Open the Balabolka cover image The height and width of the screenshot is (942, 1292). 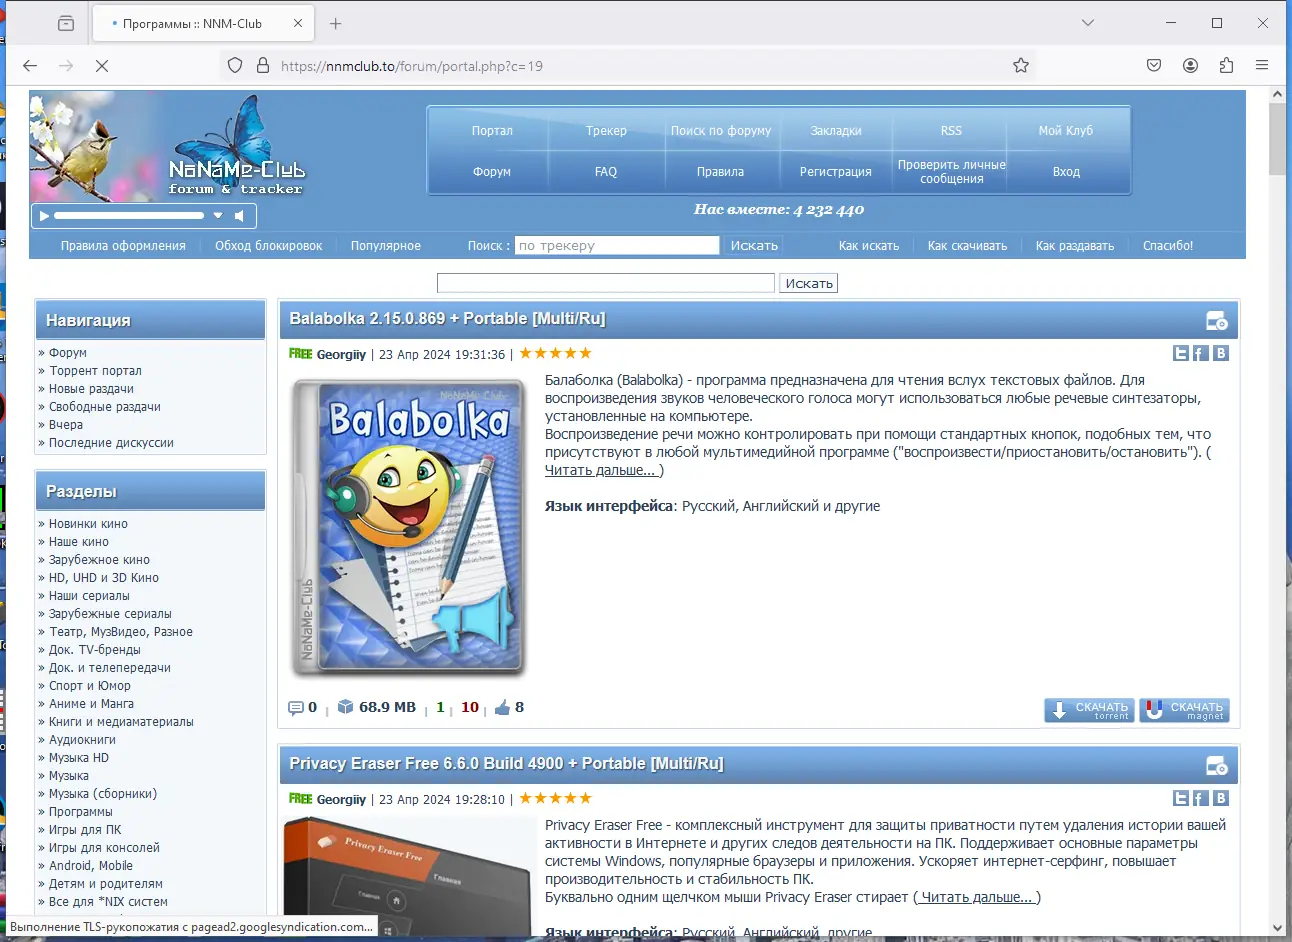[408, 527]
